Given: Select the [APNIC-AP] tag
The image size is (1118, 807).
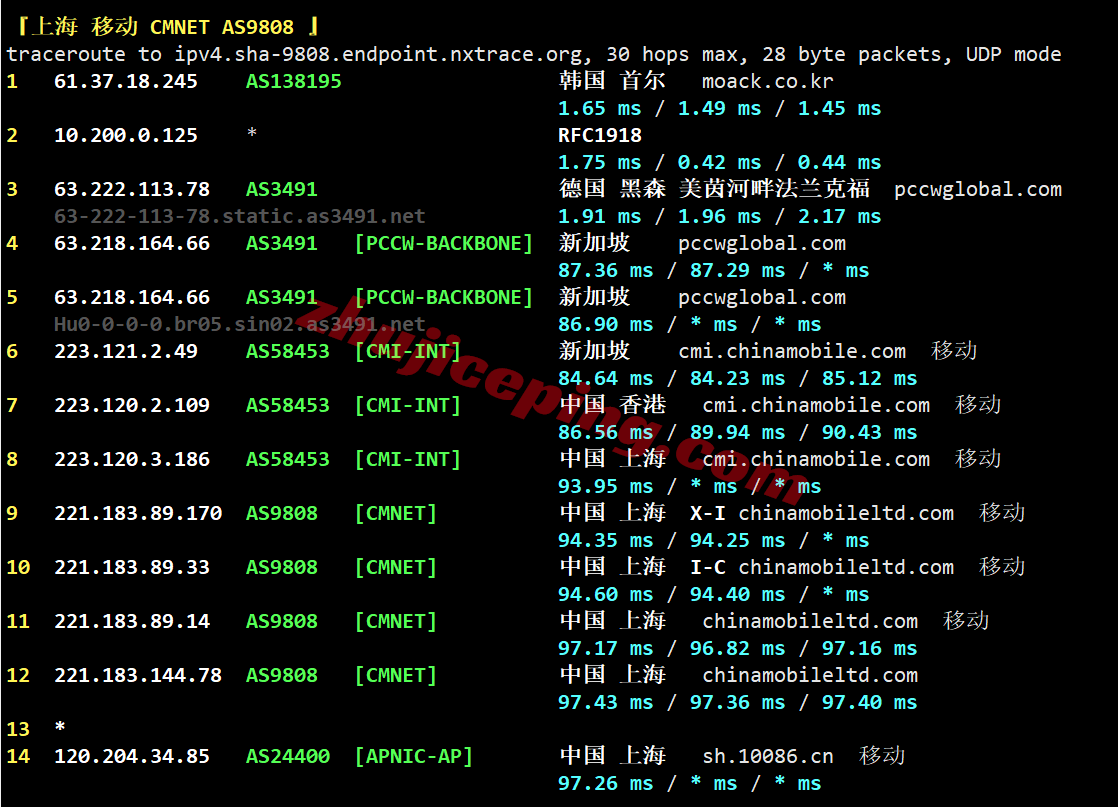Looking at the screenshot, I should pos(414,756).
